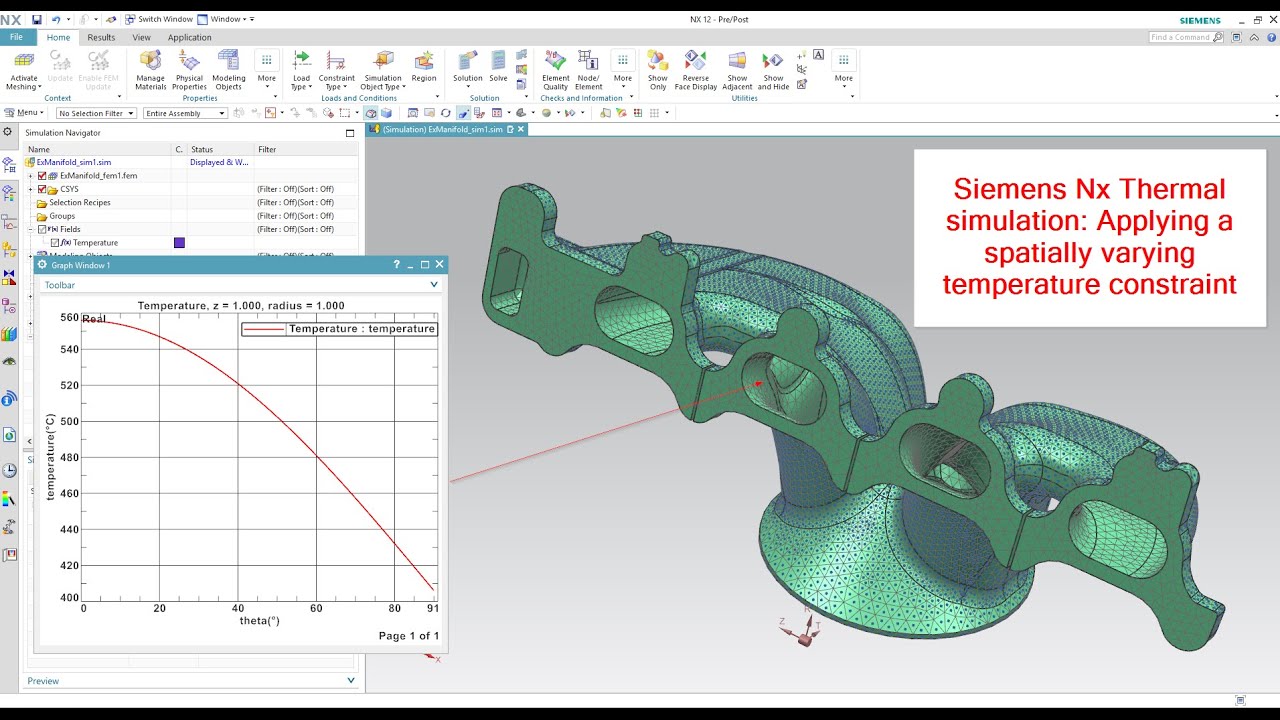Toggle ExManifold_fem1.fem checkbox
1280x720 pixels.
coord(42,176)
